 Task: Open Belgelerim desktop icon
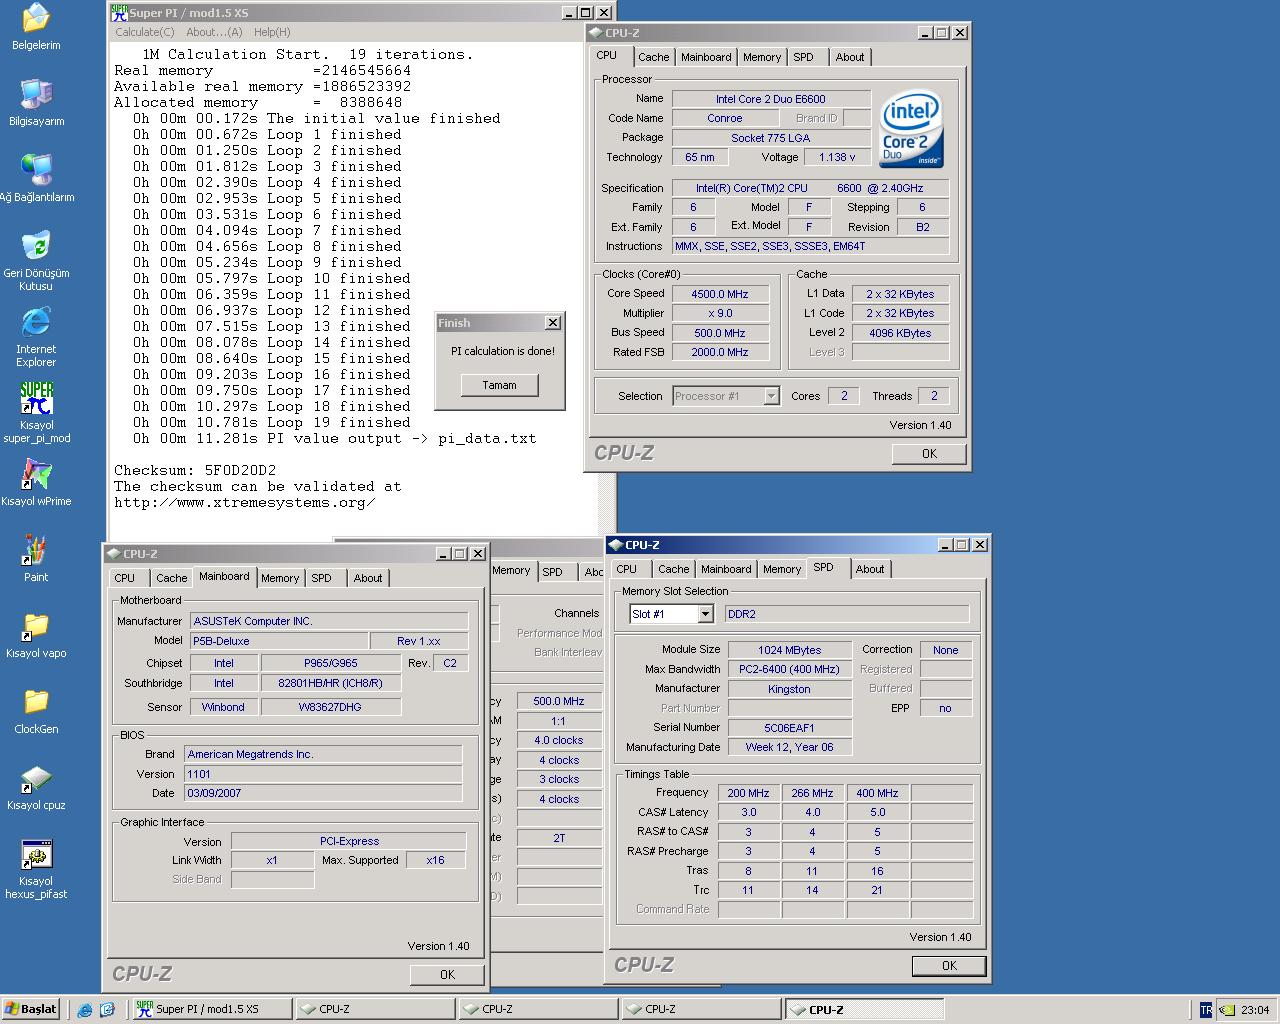36,27
